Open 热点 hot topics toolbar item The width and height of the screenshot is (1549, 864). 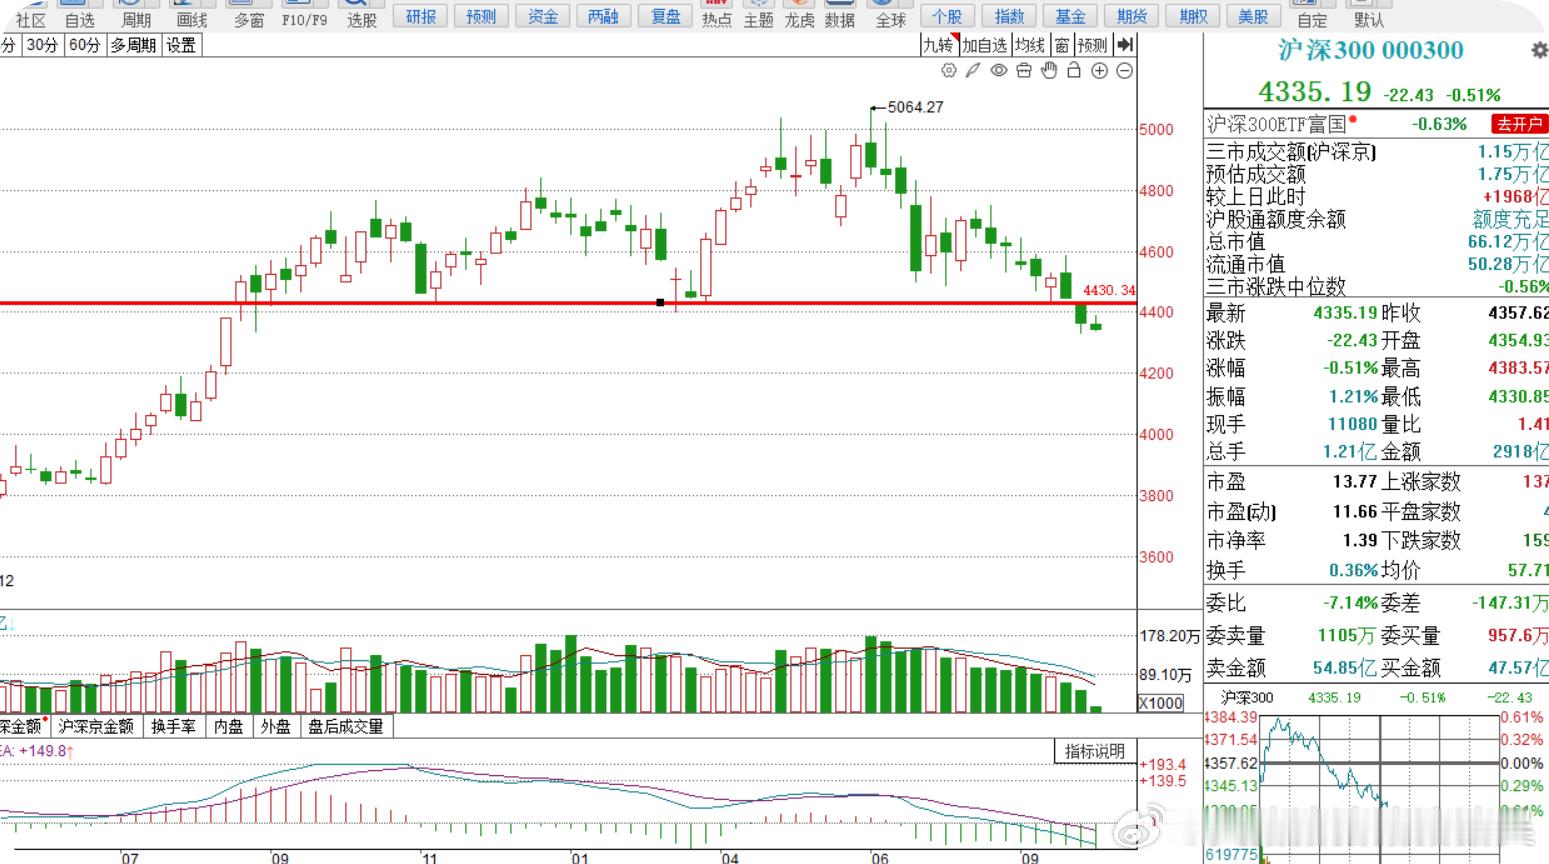716,13
